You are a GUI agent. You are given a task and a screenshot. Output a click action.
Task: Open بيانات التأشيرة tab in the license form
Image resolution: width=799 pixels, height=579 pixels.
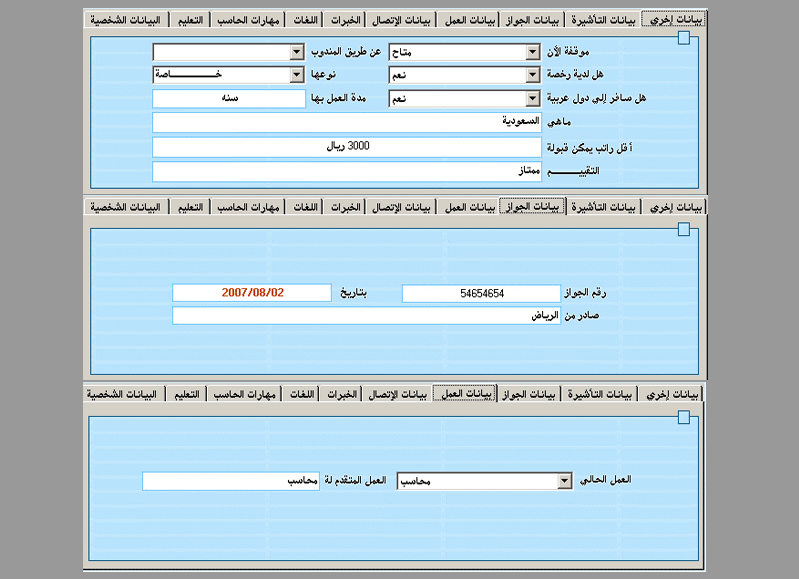603,20
